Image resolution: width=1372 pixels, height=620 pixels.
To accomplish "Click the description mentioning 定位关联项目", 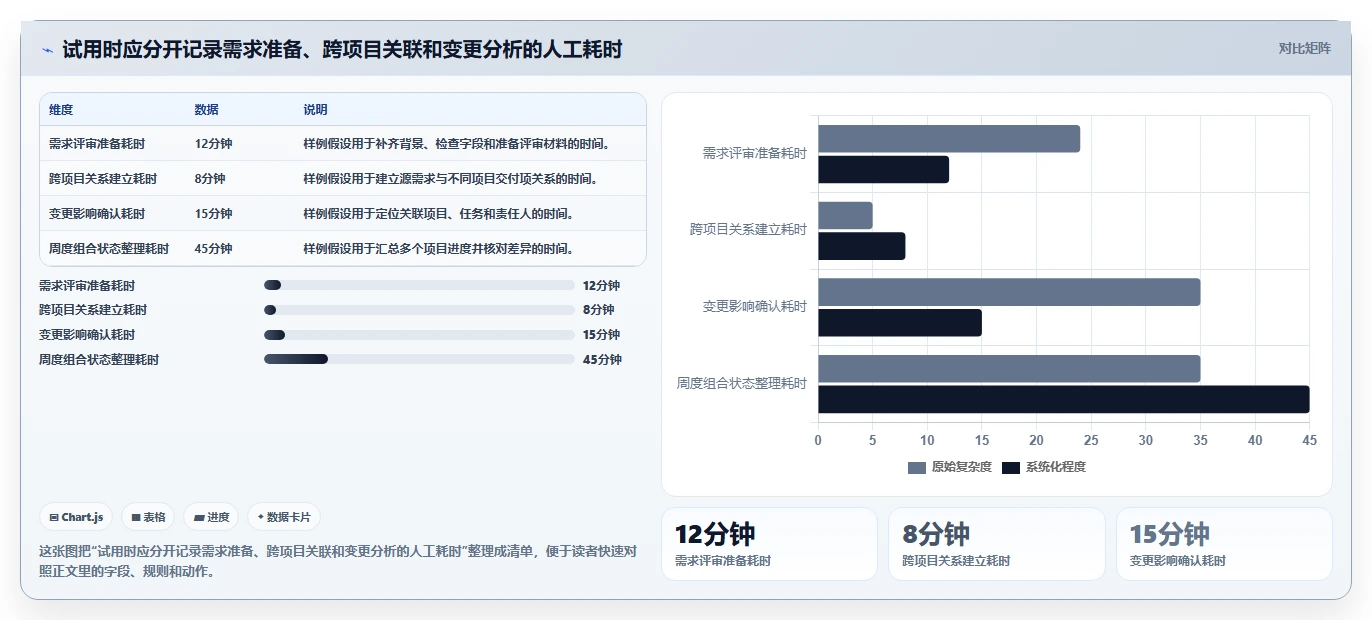I will pos(438,214).
